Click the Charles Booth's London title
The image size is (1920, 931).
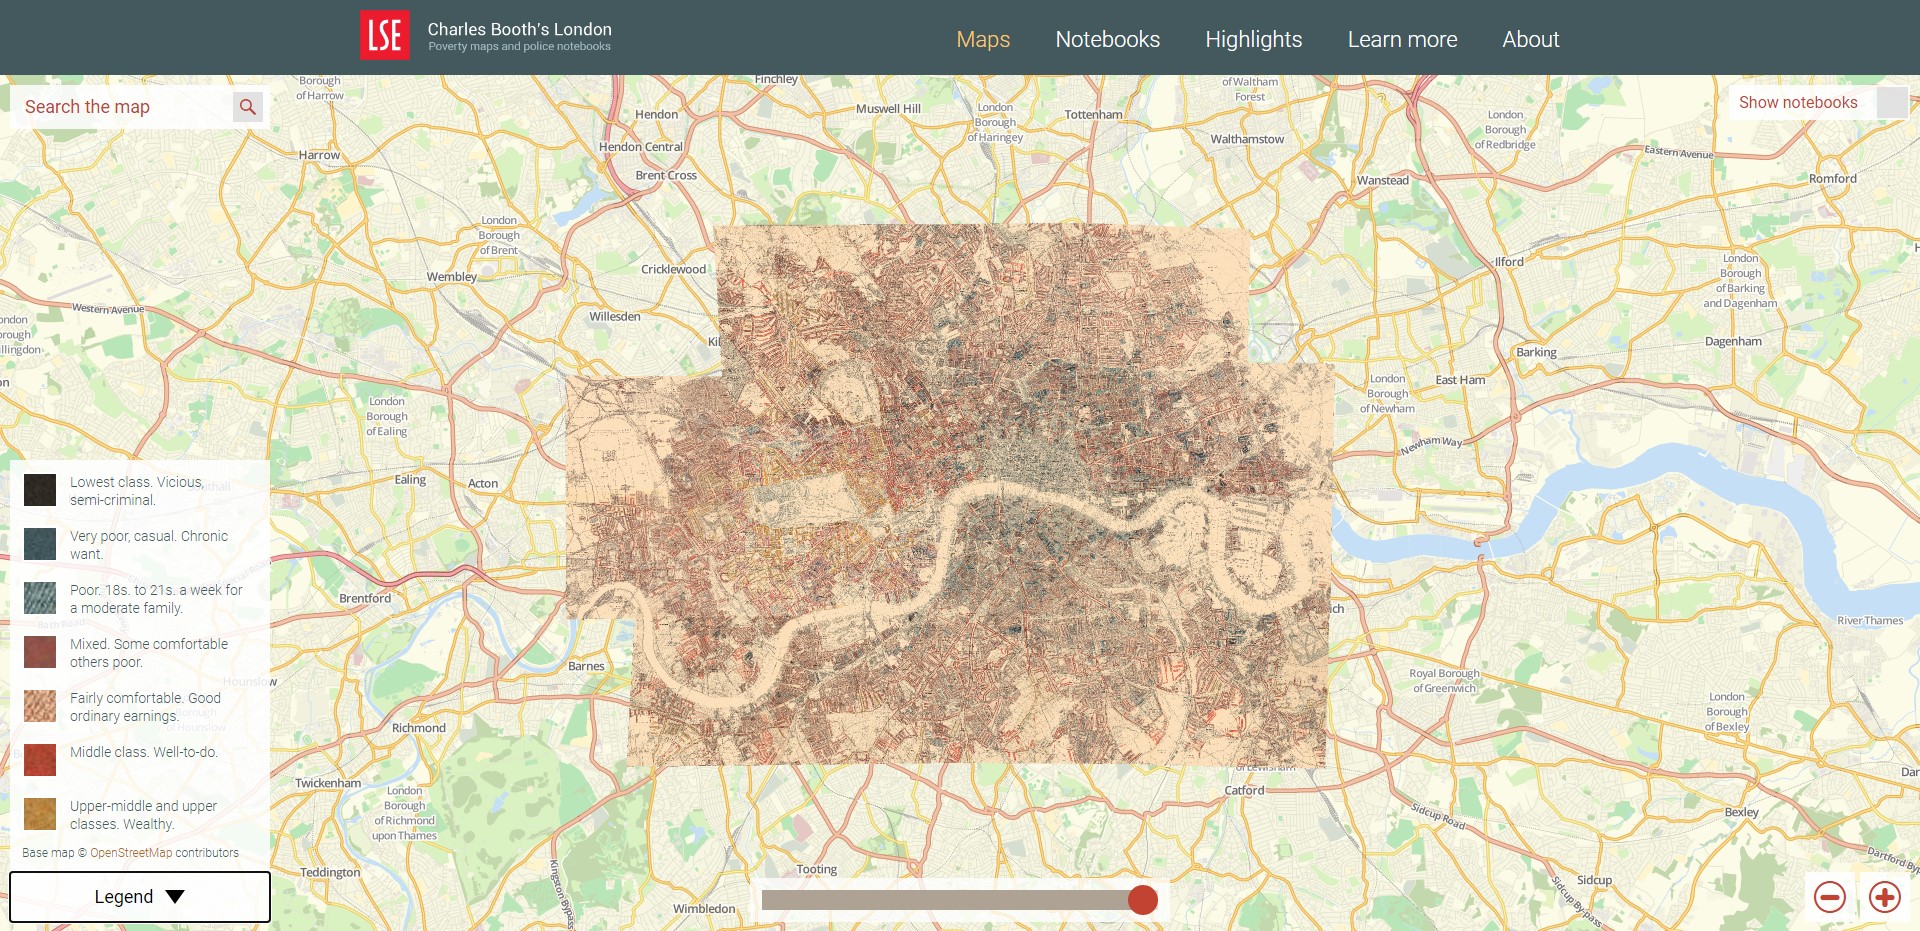[519, 30]
